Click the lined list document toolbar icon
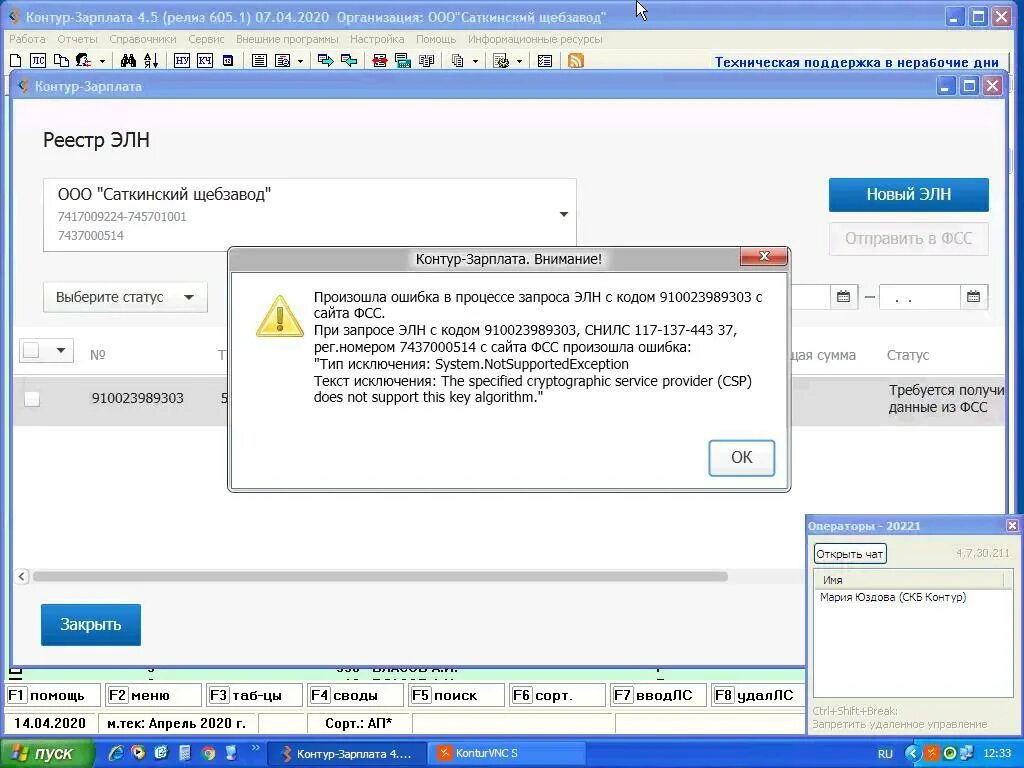Viewport: 1024px width, 768px height. [259, 61]
